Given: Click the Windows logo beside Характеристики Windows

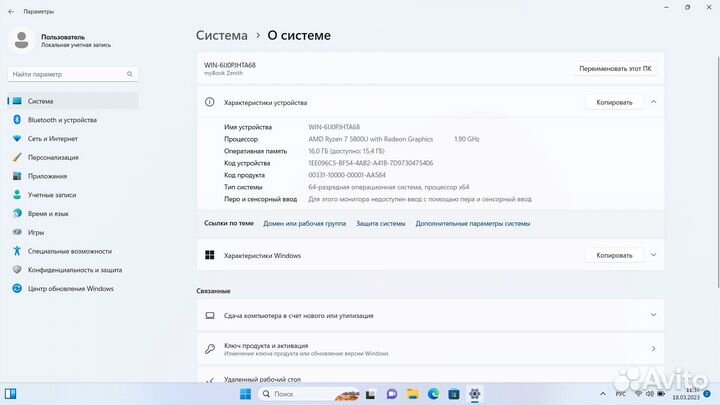Looking at the screenshot, I should click(x=209, y=255).
